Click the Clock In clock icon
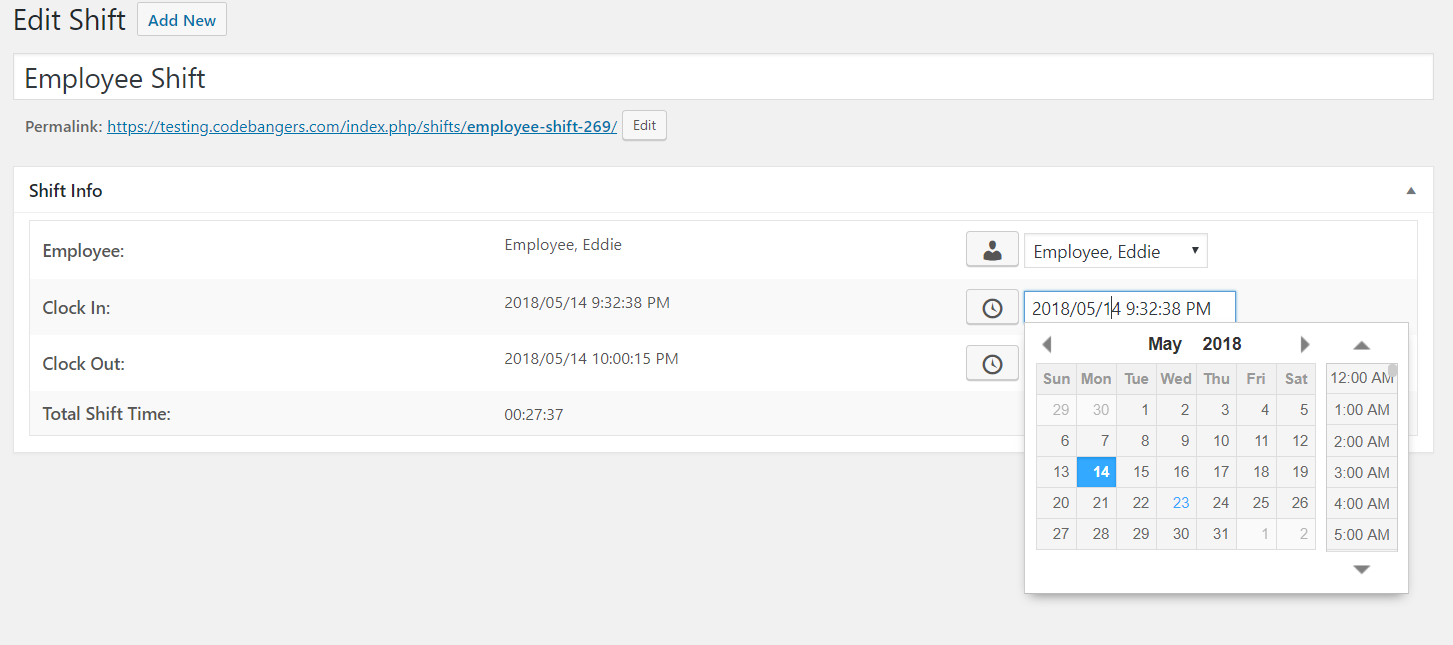The width and height of the screenshot is (1453, 645). (x=991, y=307)
